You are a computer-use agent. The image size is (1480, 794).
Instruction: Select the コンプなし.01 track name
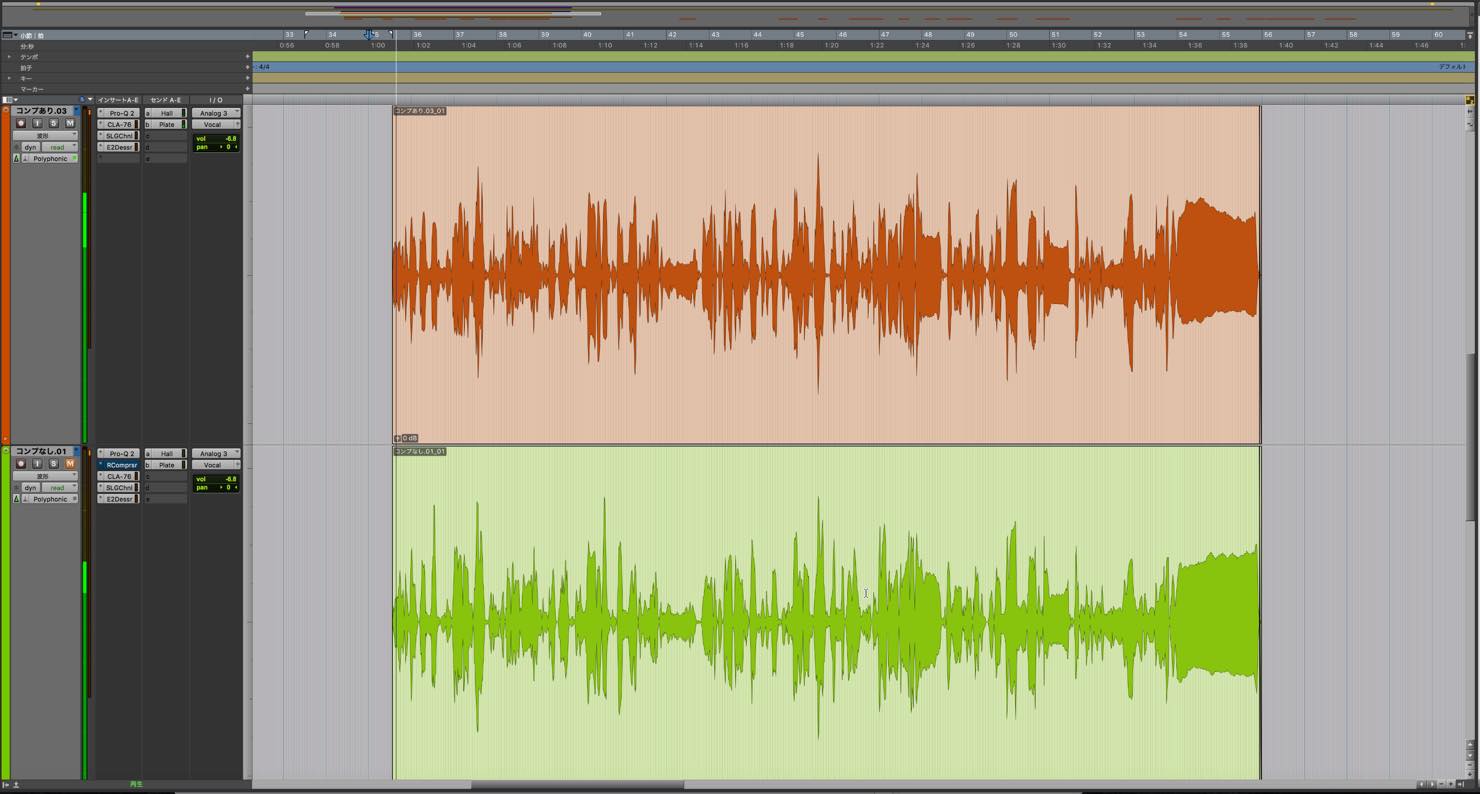(42, 451)
